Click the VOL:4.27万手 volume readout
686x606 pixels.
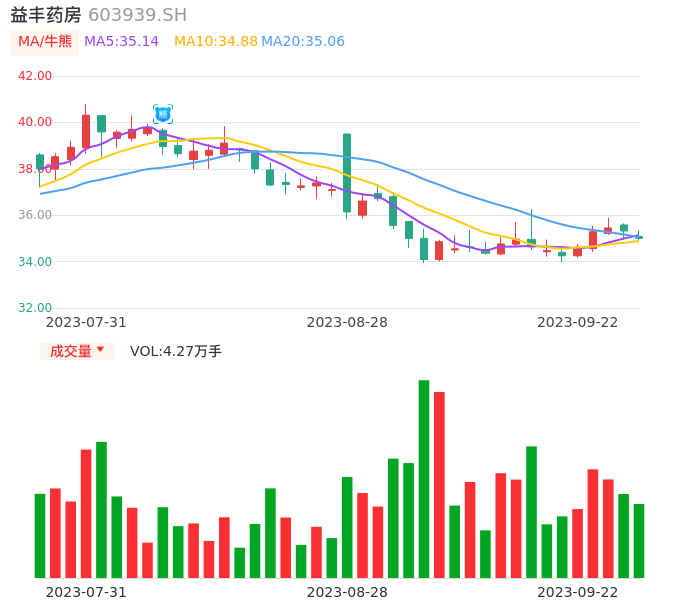(175, 351)
